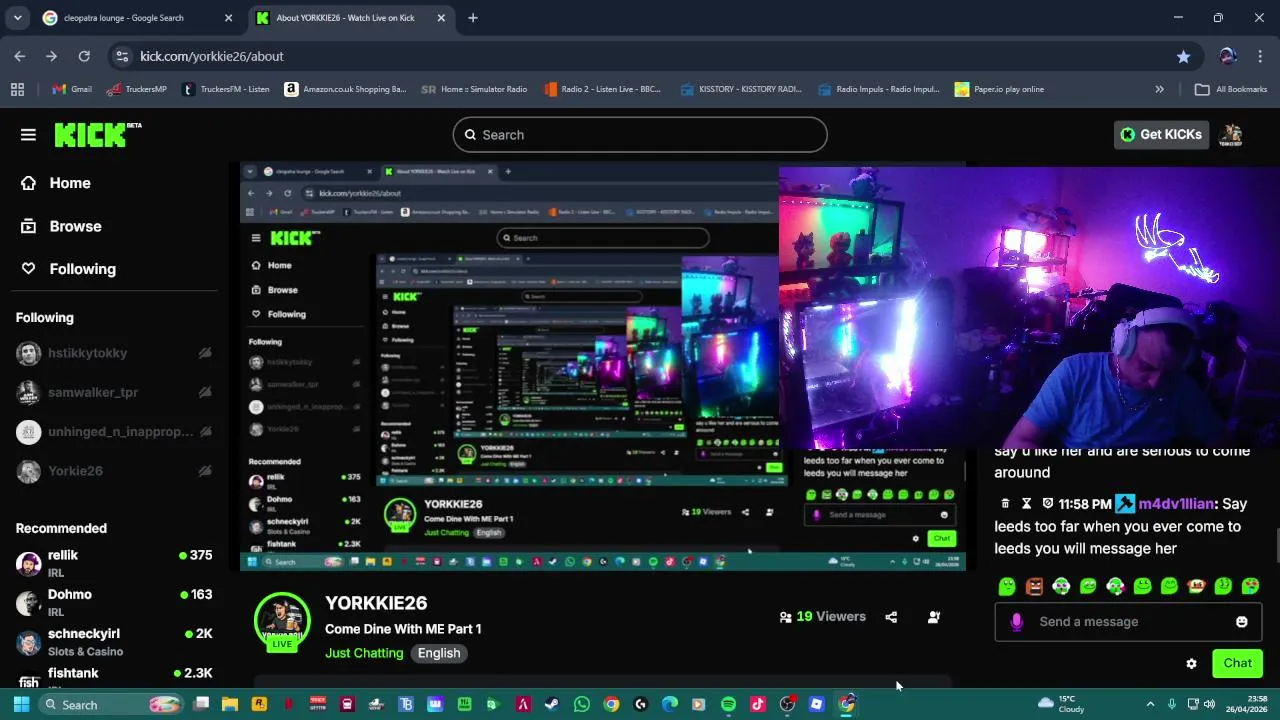Open the tab search dropdown in Chrome
1280x720 pixels.
(17, 18)
